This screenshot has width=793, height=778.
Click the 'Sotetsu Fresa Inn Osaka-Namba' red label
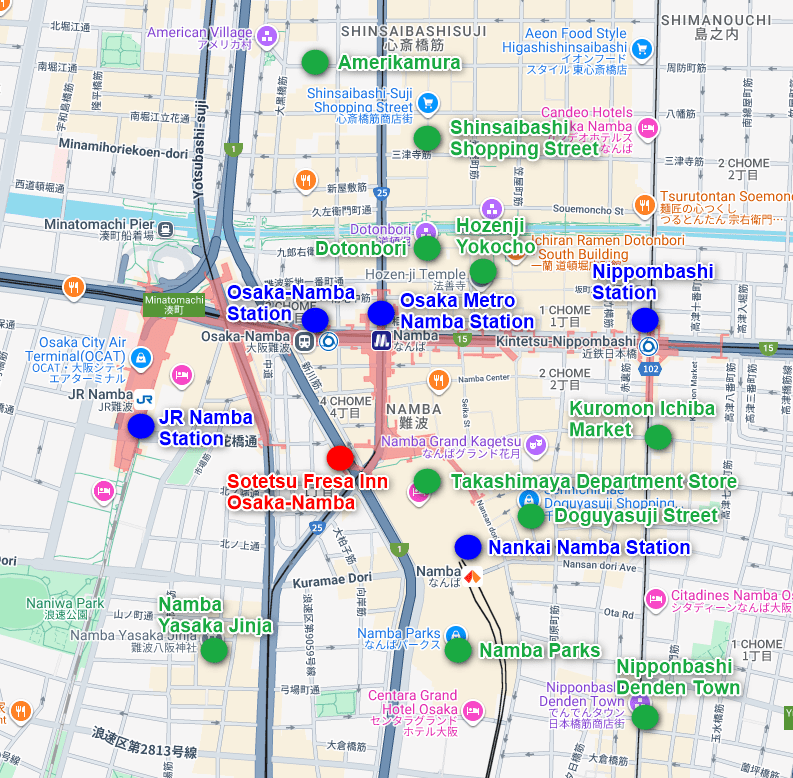307,492
